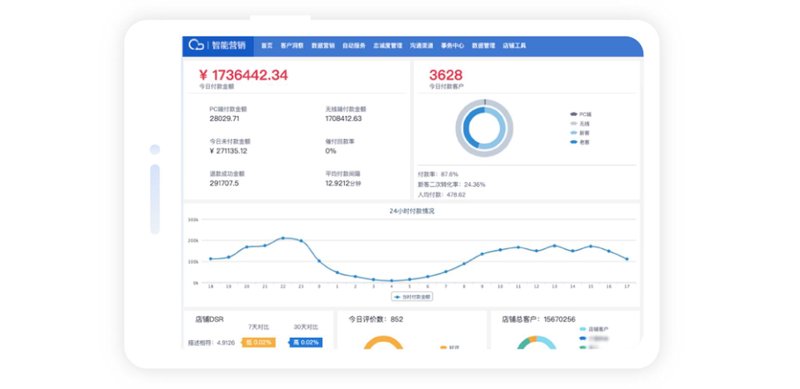Toggle the 店铺客户 legend entry
800x389 pixels.
(x=594, y=329)
